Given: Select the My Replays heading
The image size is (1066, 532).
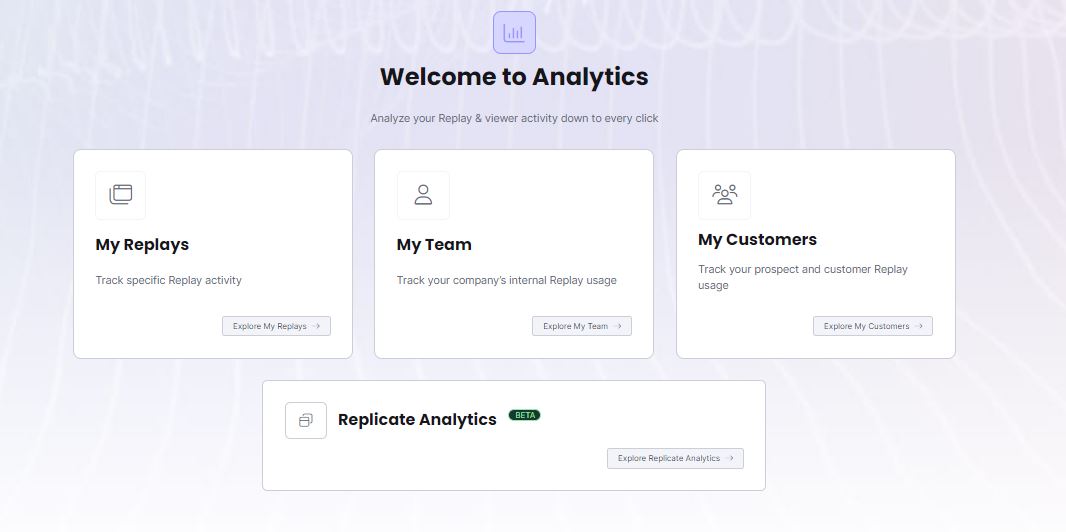Looking at the screenshot, I should [142, 245].
